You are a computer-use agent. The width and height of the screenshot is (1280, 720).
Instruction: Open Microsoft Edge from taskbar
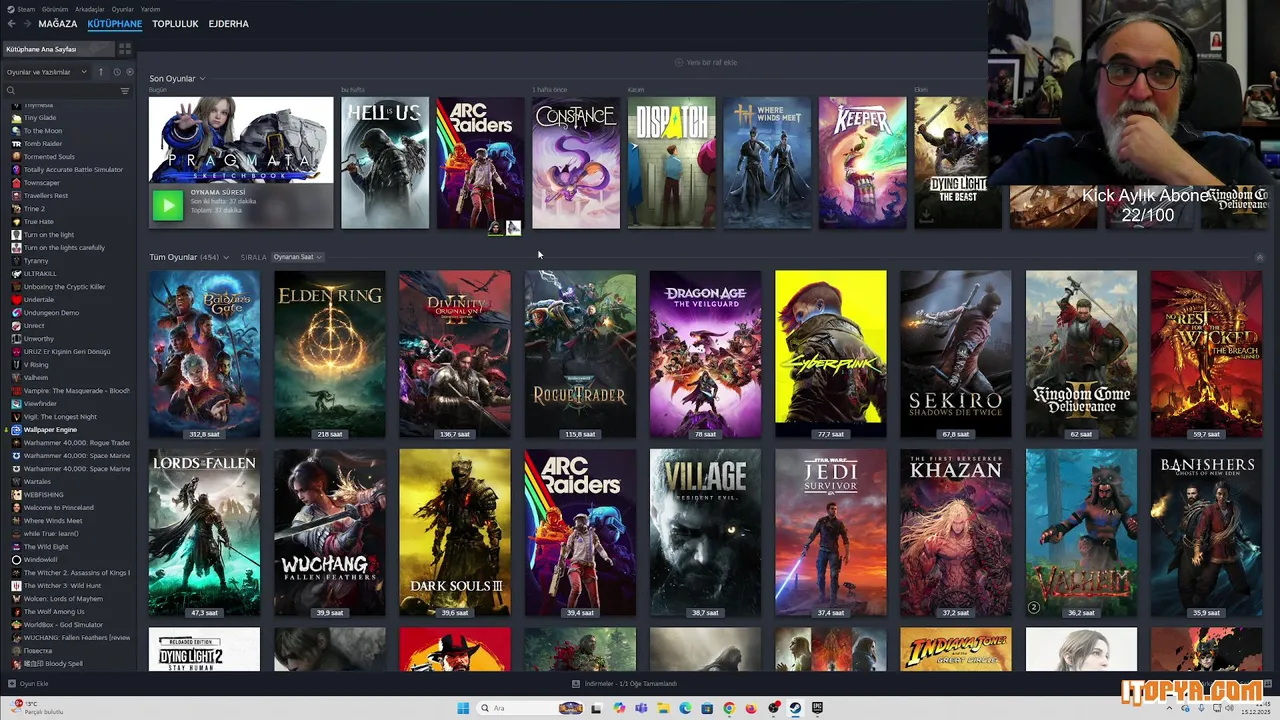[x=685, y=708]
